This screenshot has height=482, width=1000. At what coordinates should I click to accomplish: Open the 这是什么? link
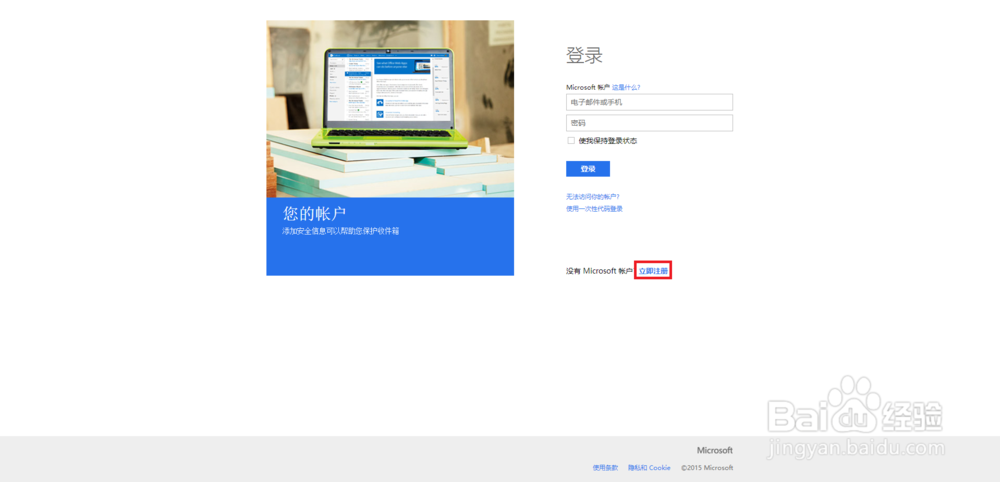coord(626,87)
